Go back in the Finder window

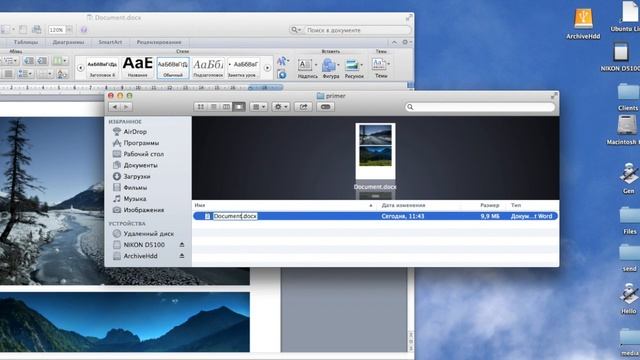coord(115,107)
